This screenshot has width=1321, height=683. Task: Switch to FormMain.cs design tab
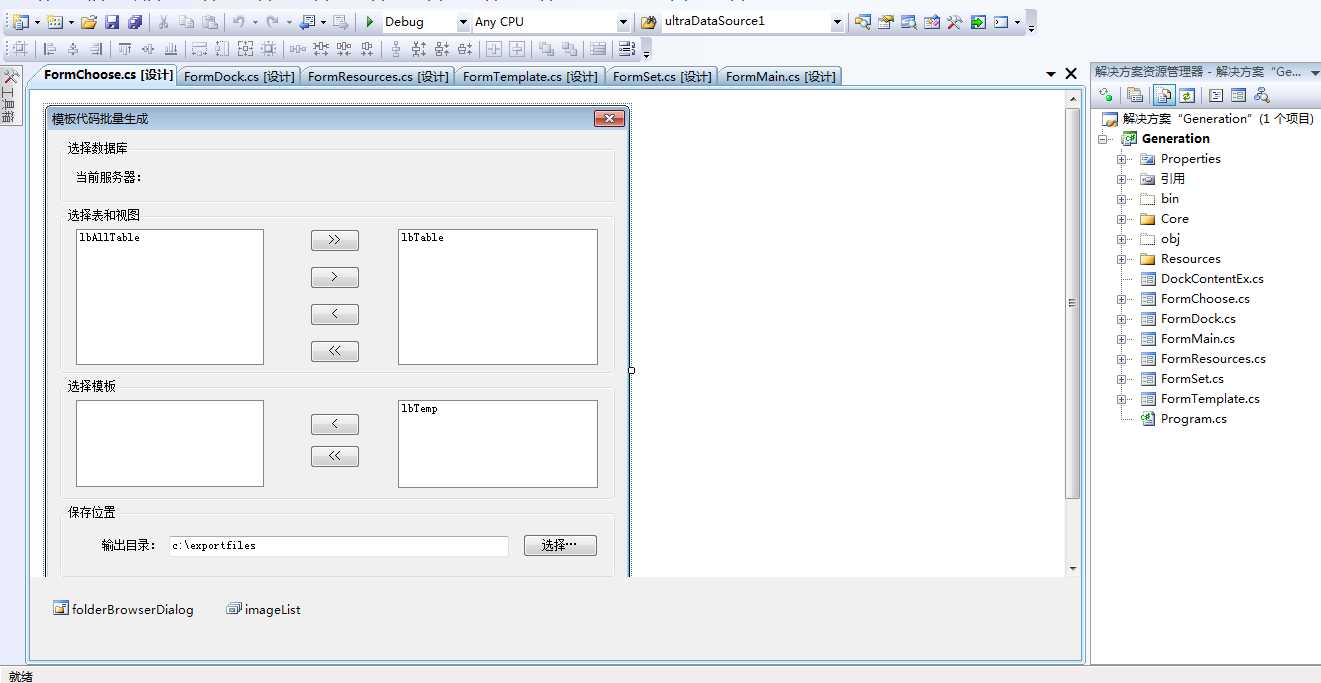[x=781, y=76]
